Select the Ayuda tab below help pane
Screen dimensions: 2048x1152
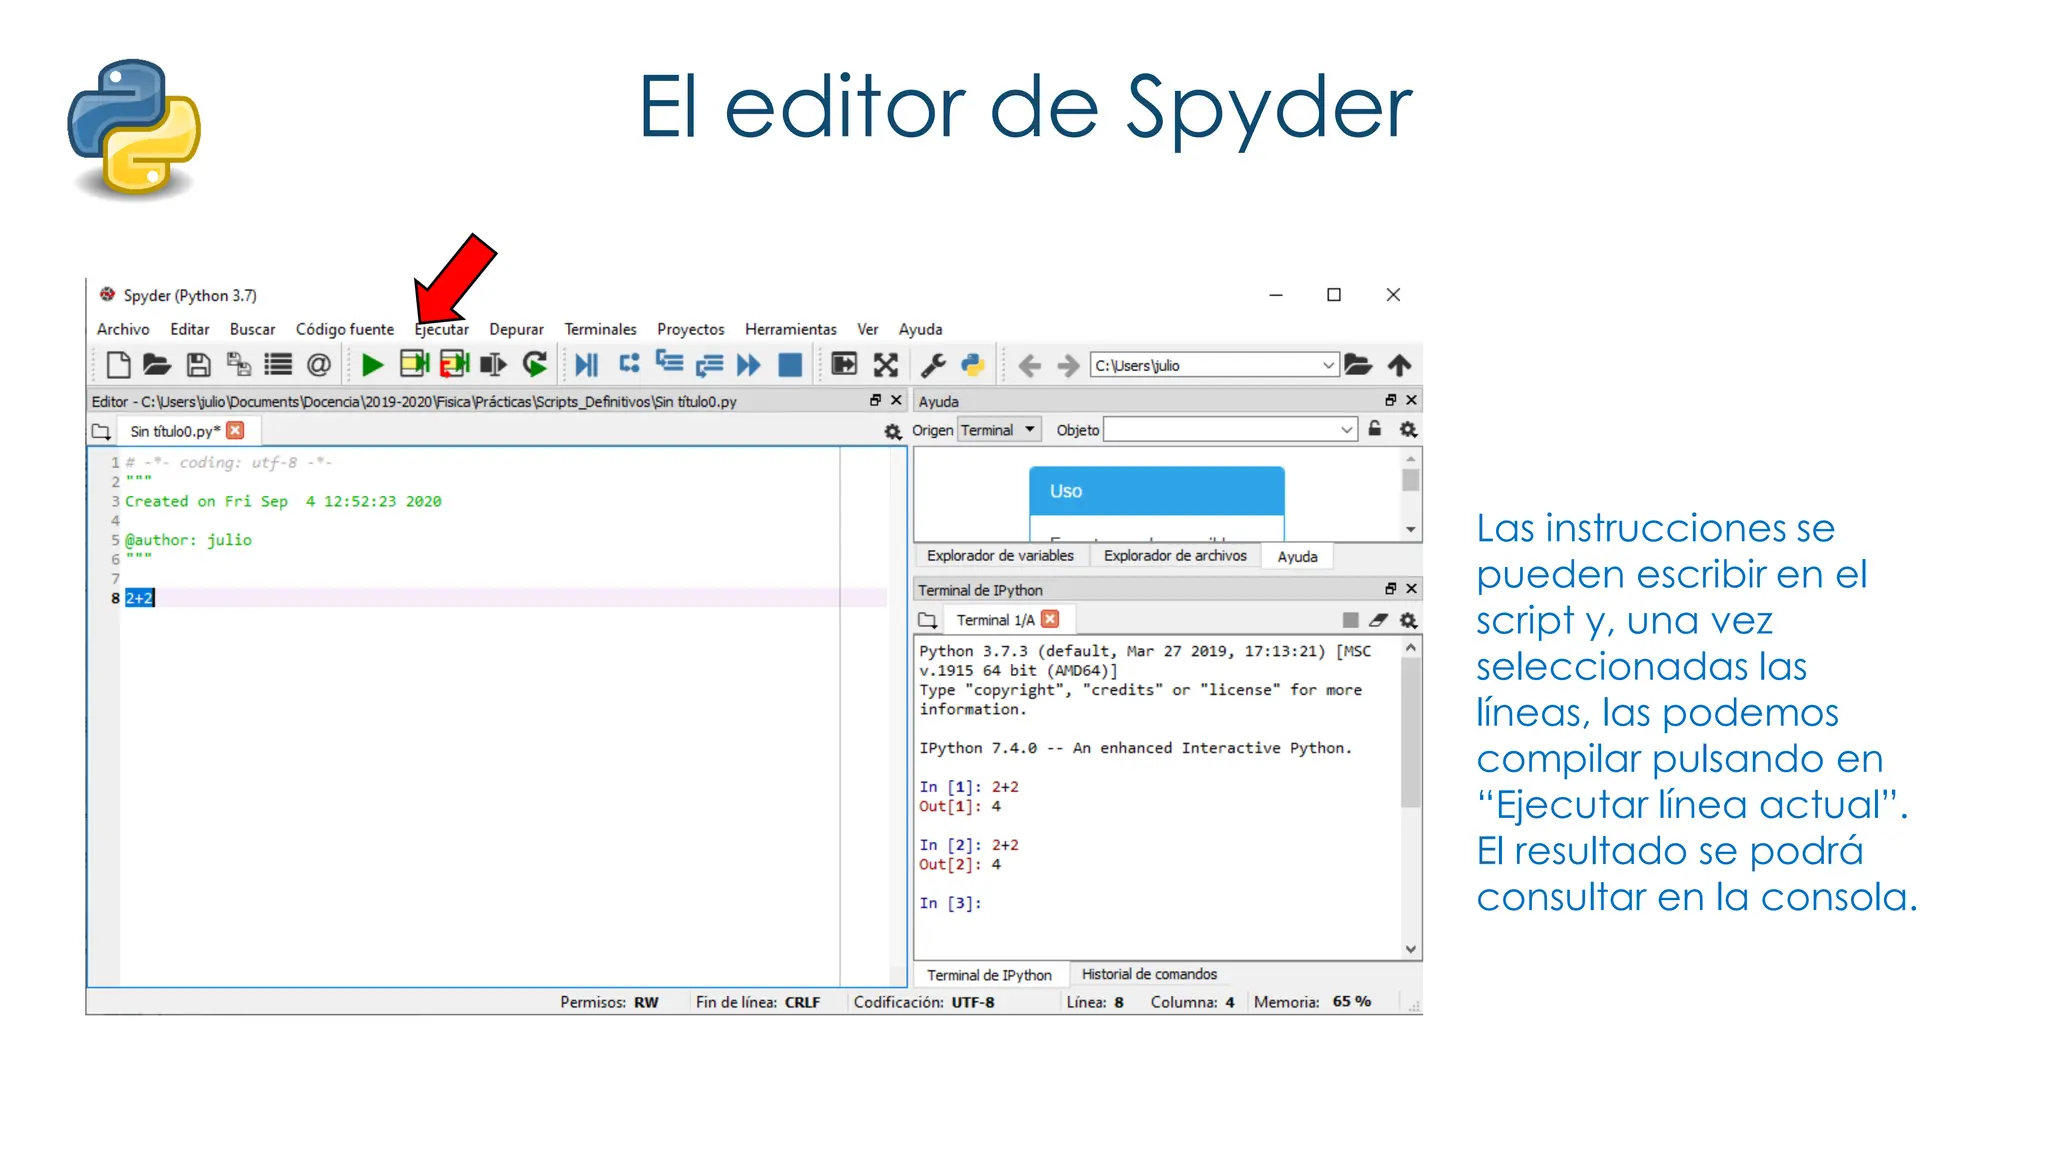tap(1297, 557)
